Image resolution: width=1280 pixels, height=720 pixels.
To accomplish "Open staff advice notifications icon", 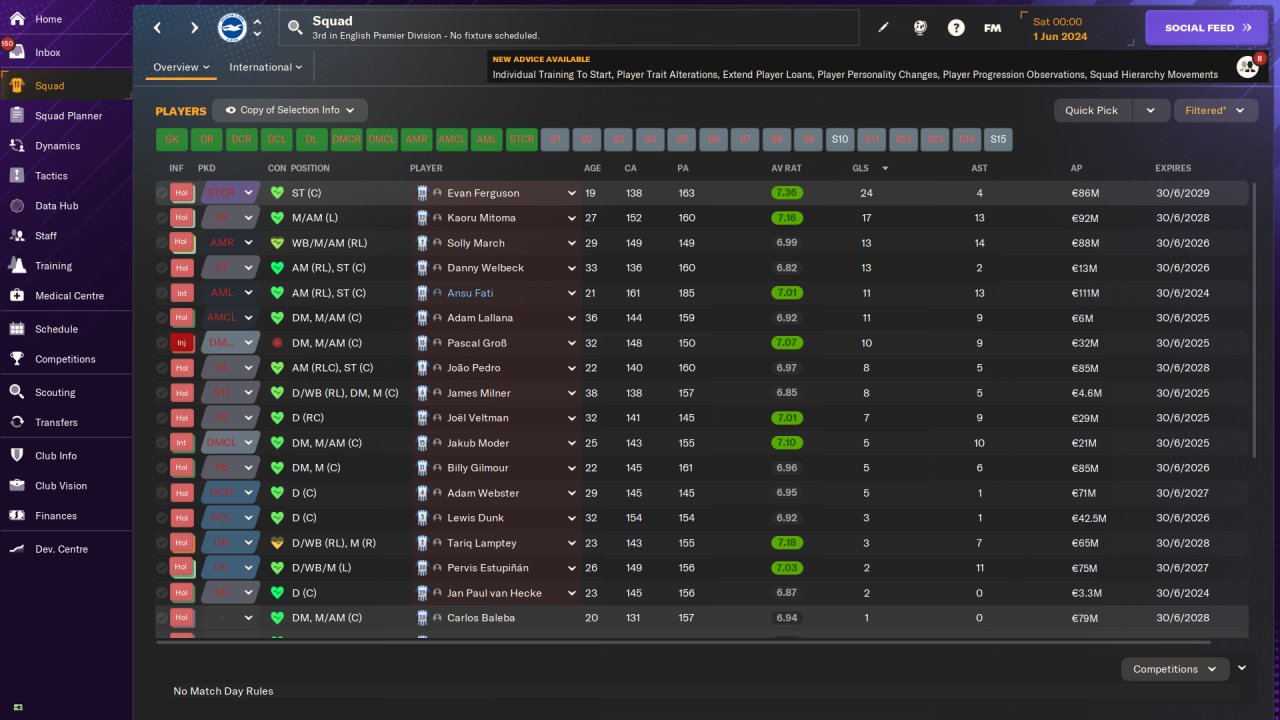I will coord(1247,66).
